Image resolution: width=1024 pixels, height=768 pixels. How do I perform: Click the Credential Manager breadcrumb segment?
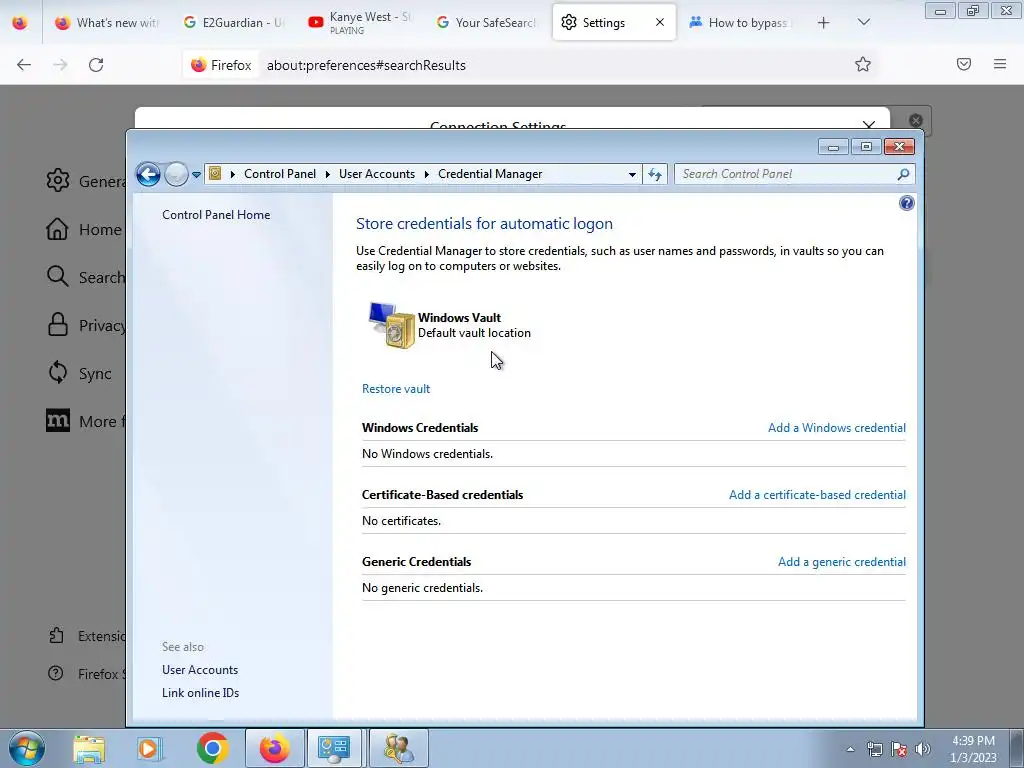tap(490, 174)
